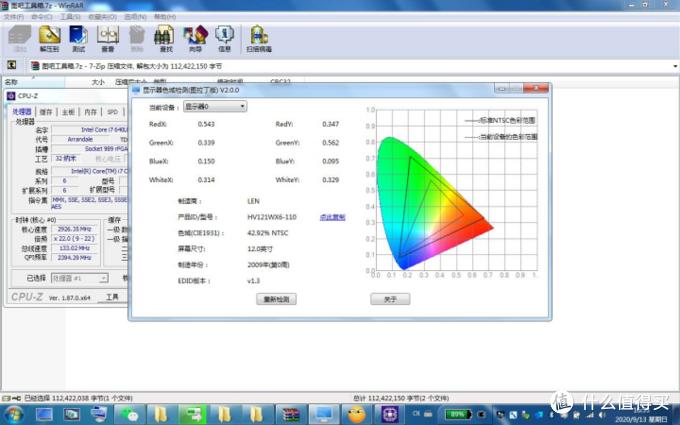Click the GreenY value 0.562
680x425 pixels.
point(330,143)
